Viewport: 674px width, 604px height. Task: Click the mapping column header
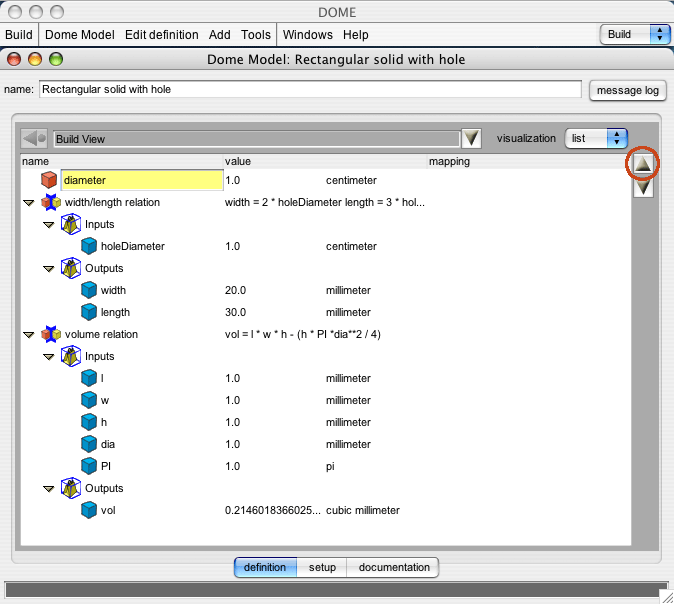pyautogui.click(x=529, y=161)
